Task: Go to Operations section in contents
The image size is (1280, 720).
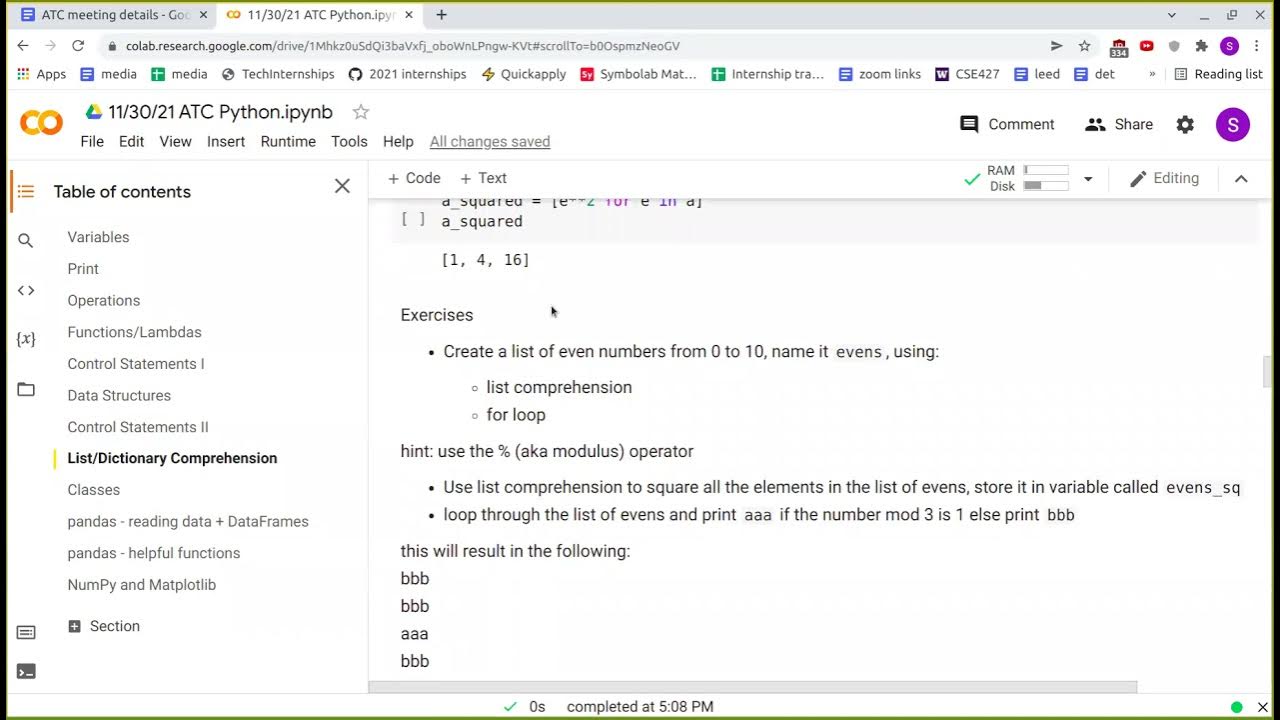Action: tap(104, 300)
